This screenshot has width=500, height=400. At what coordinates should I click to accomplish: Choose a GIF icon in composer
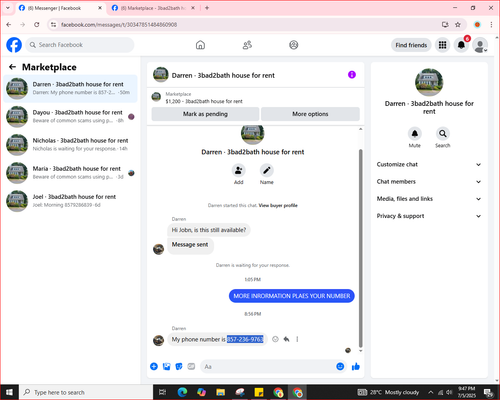coord(191,367)
